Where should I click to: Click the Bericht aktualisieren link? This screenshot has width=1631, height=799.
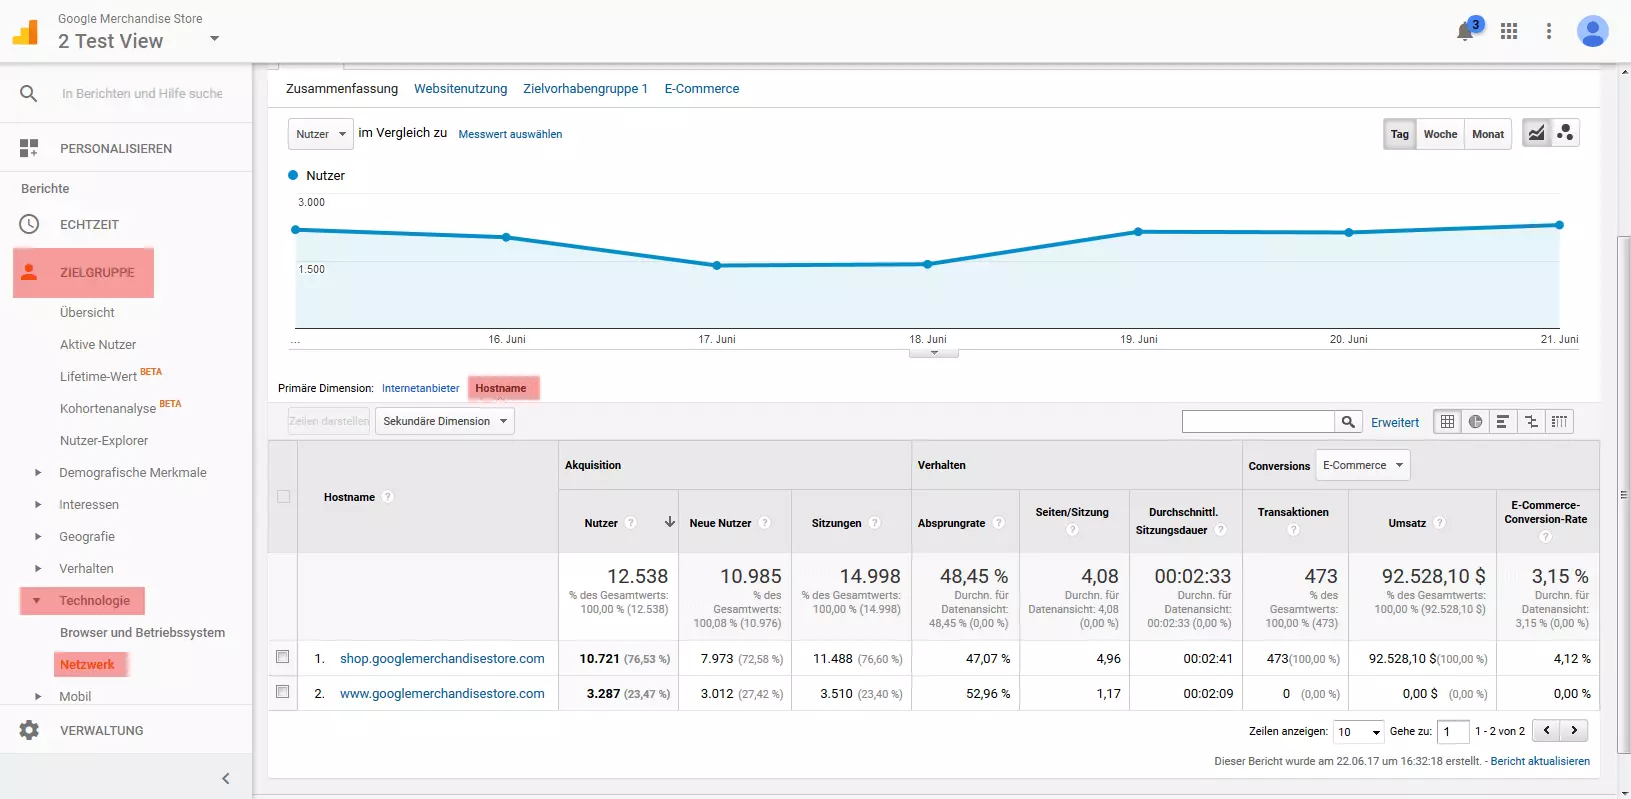tap(1540, 761)
